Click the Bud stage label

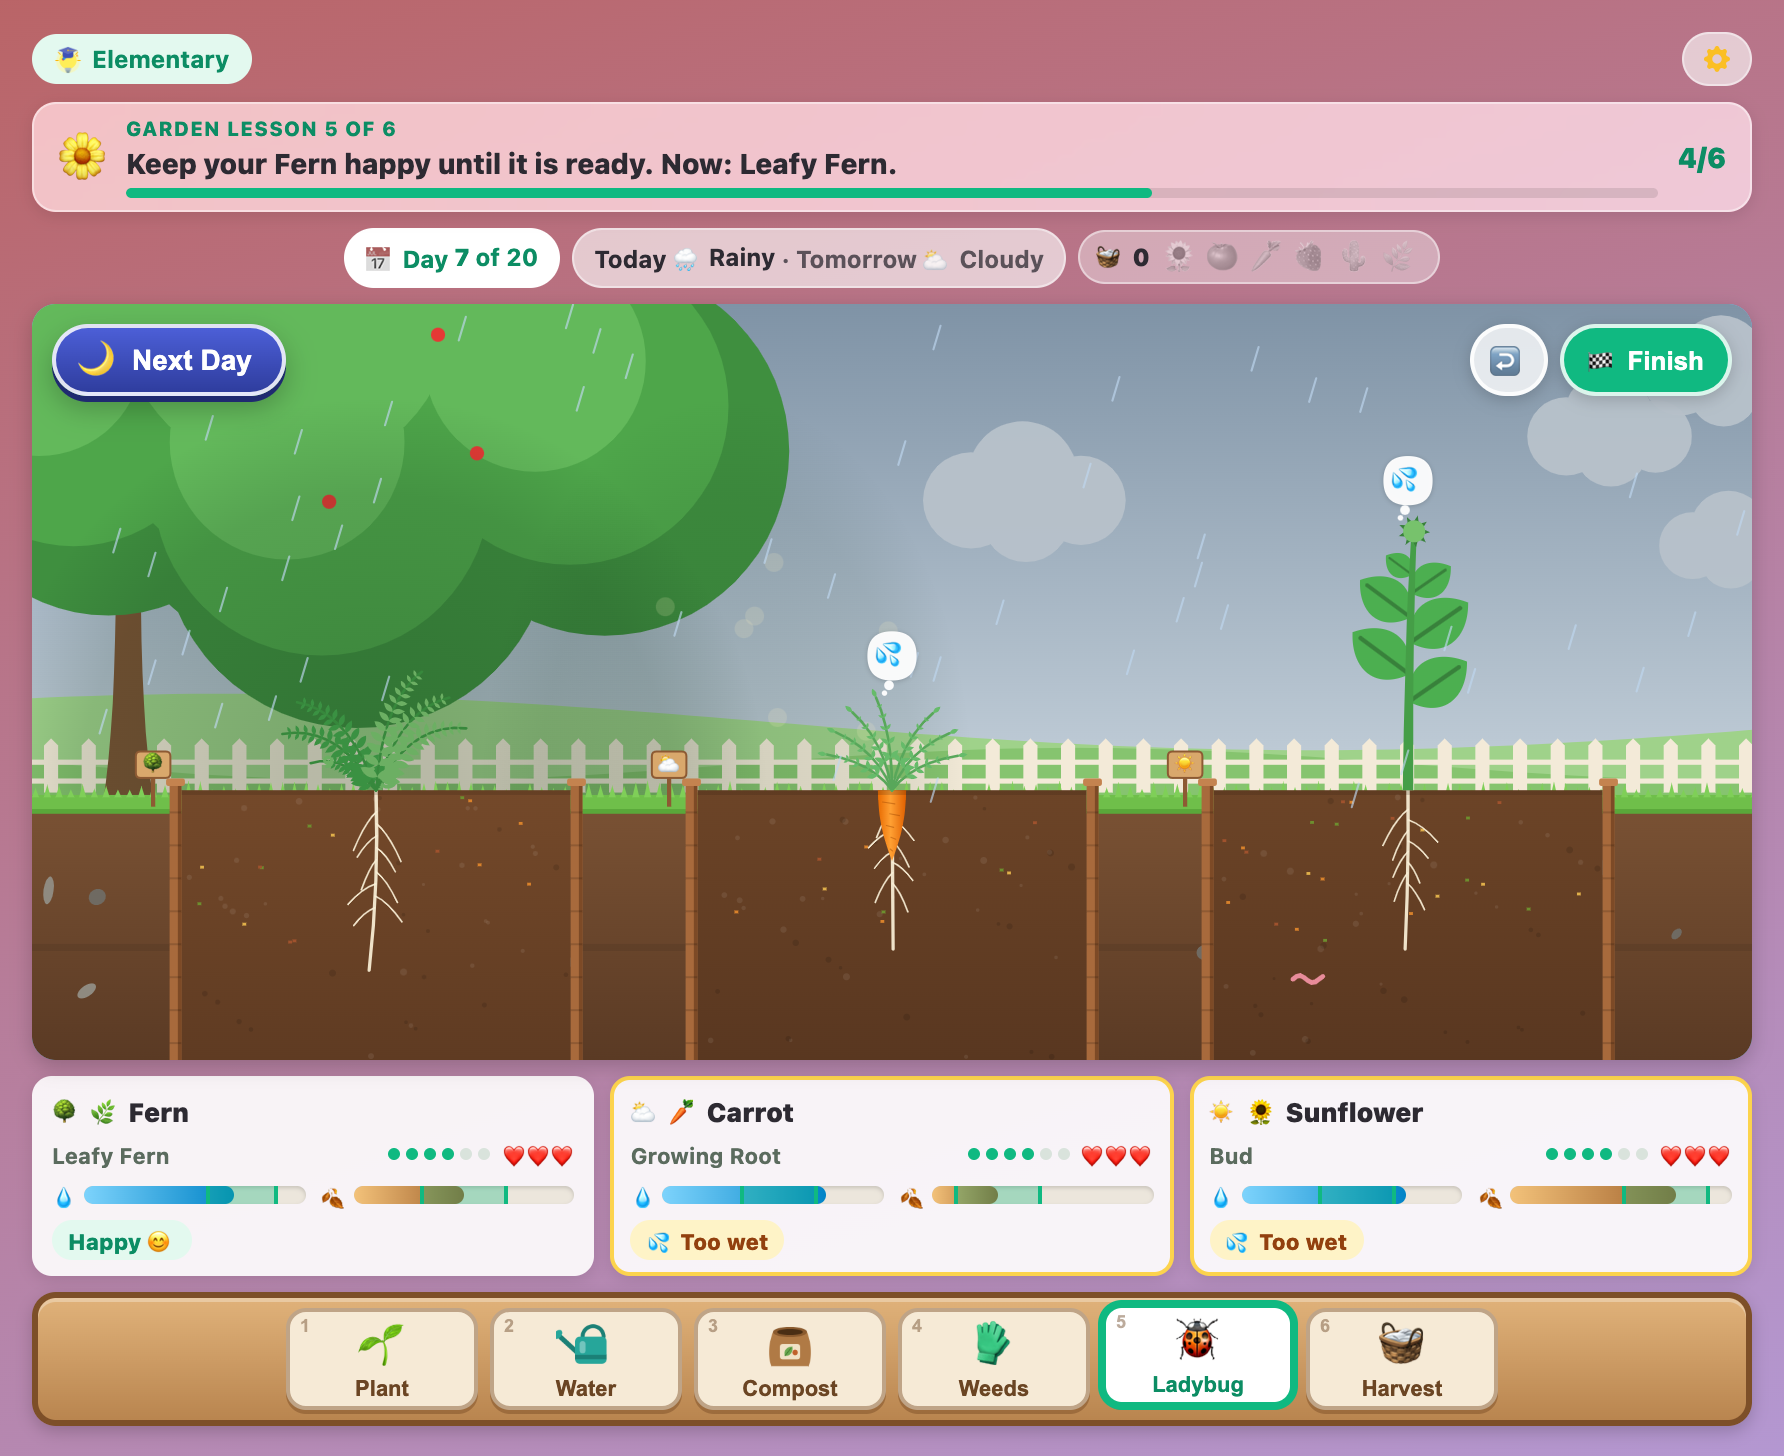(1231, 1156)
